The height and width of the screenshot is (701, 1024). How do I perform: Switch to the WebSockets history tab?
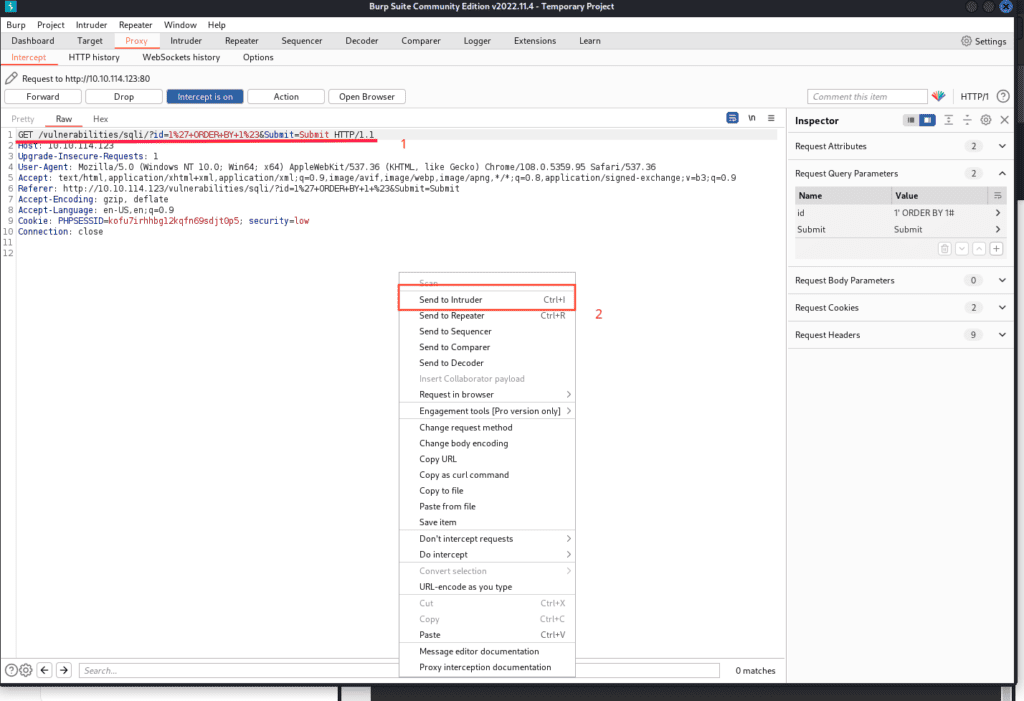(181, 57)
